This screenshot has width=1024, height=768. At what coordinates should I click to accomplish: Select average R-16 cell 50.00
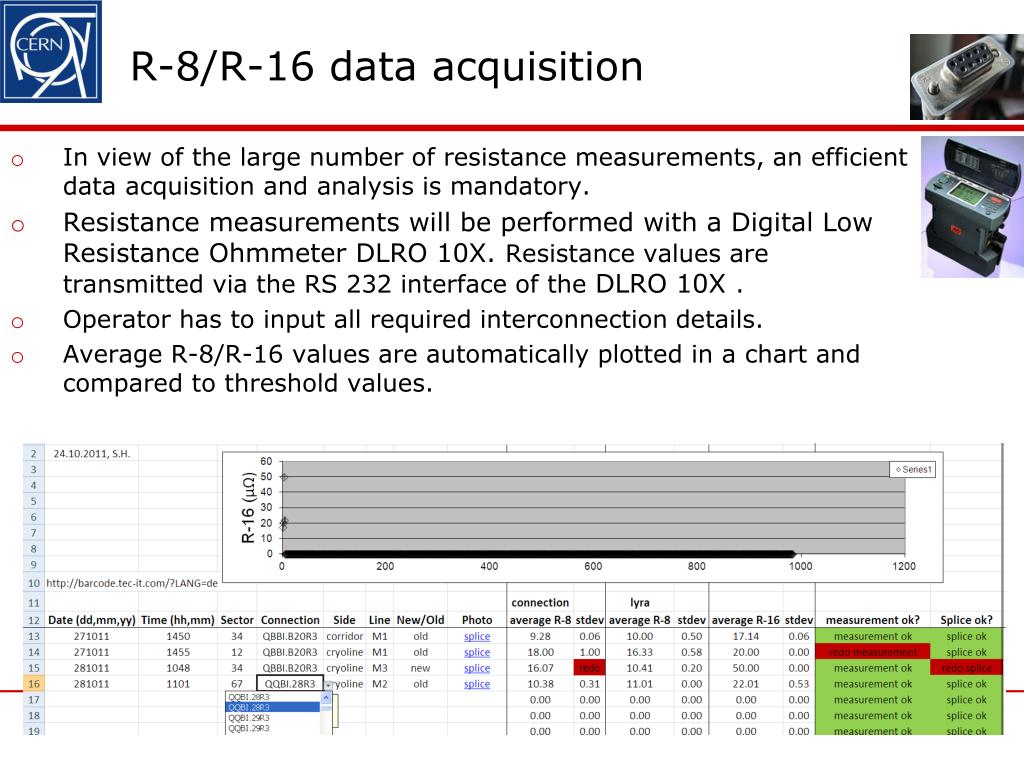tap(746, 668)
